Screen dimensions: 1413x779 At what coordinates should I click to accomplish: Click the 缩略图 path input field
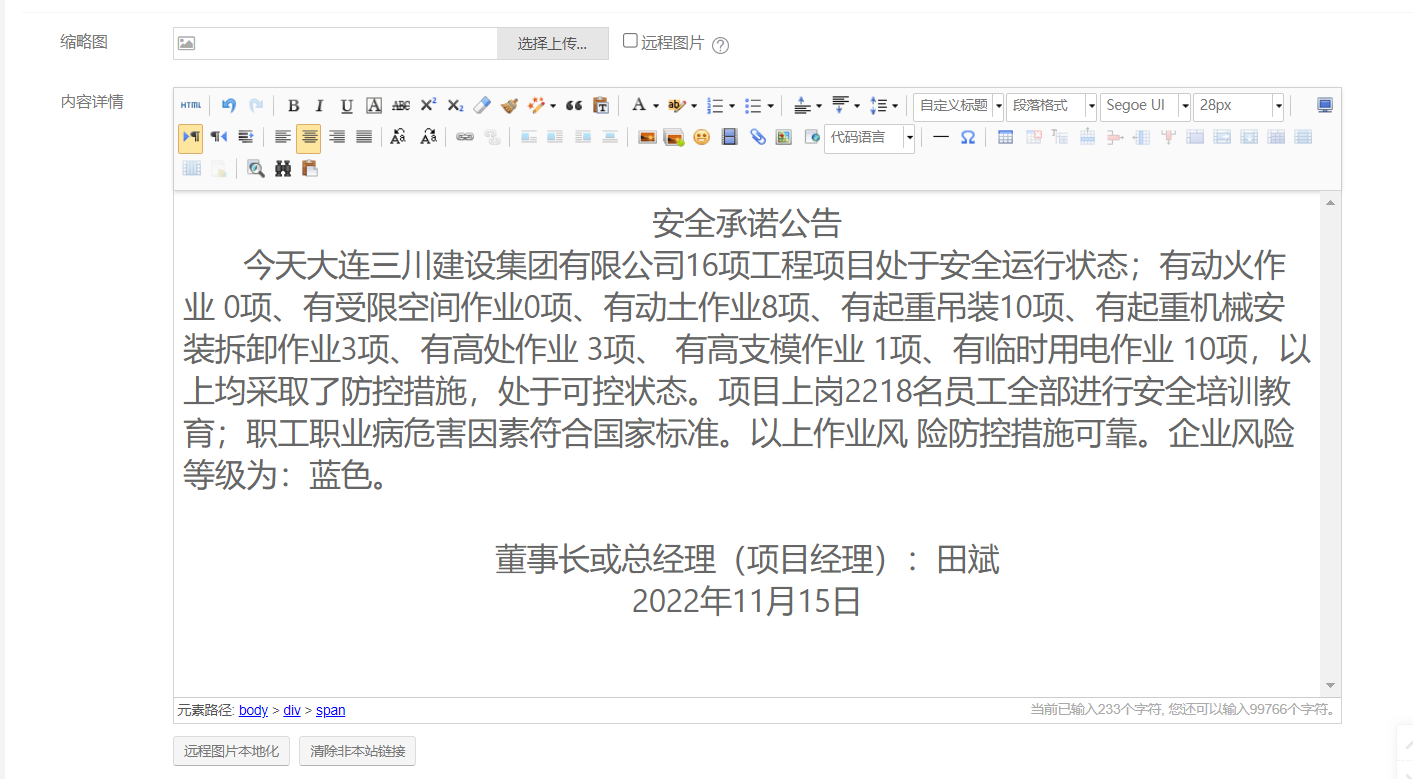[336, 44]
